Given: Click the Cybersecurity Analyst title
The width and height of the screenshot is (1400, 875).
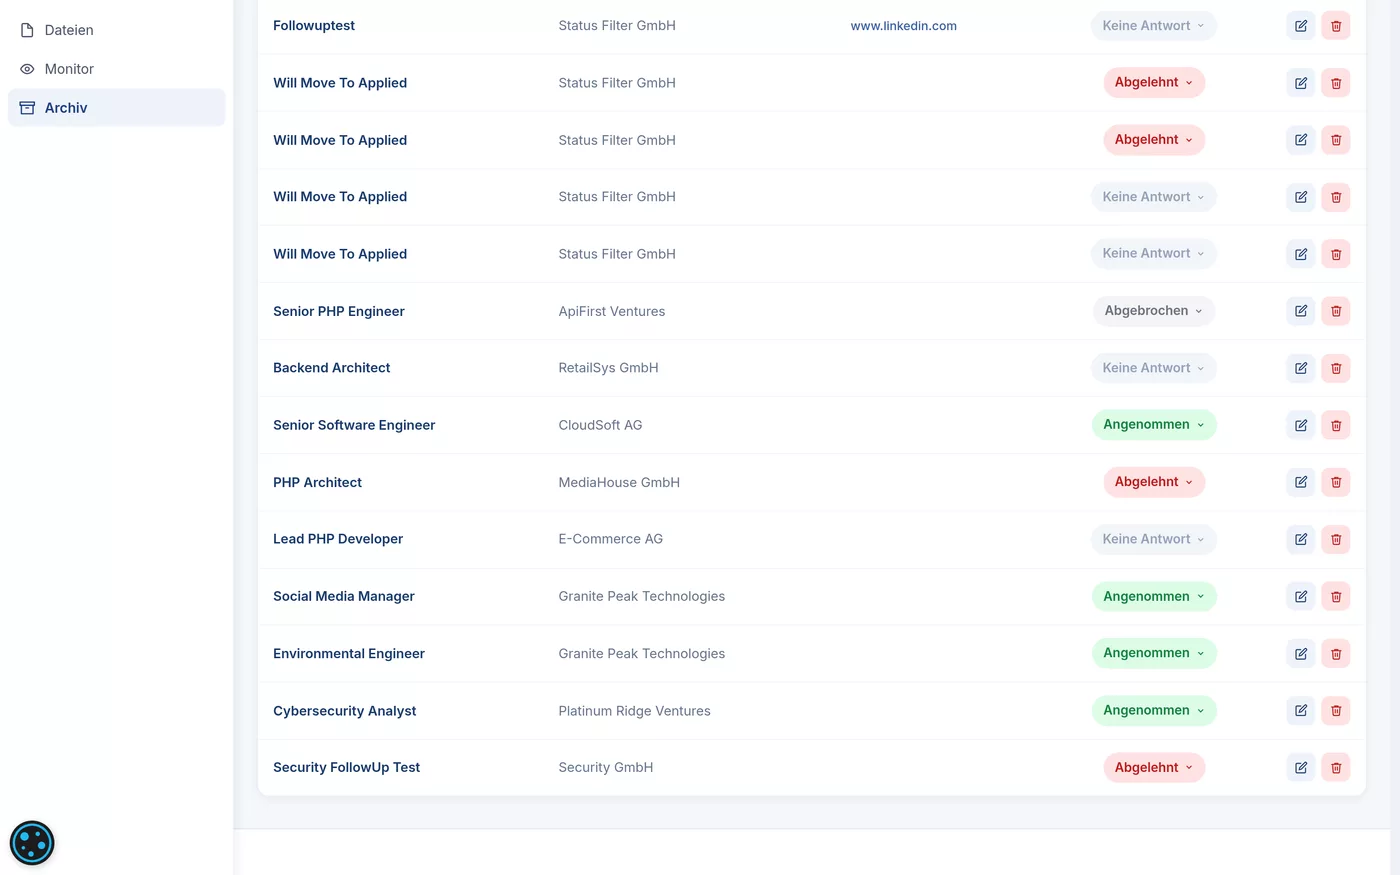Looking at the screenshot, I should (345, 711).
